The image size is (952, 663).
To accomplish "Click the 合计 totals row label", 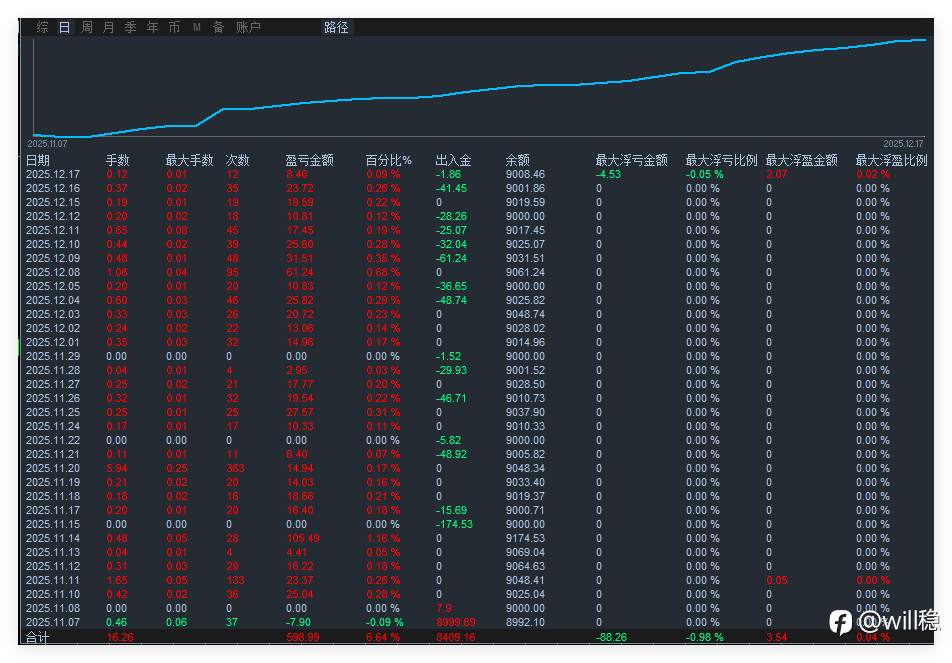I will [37, 637].
